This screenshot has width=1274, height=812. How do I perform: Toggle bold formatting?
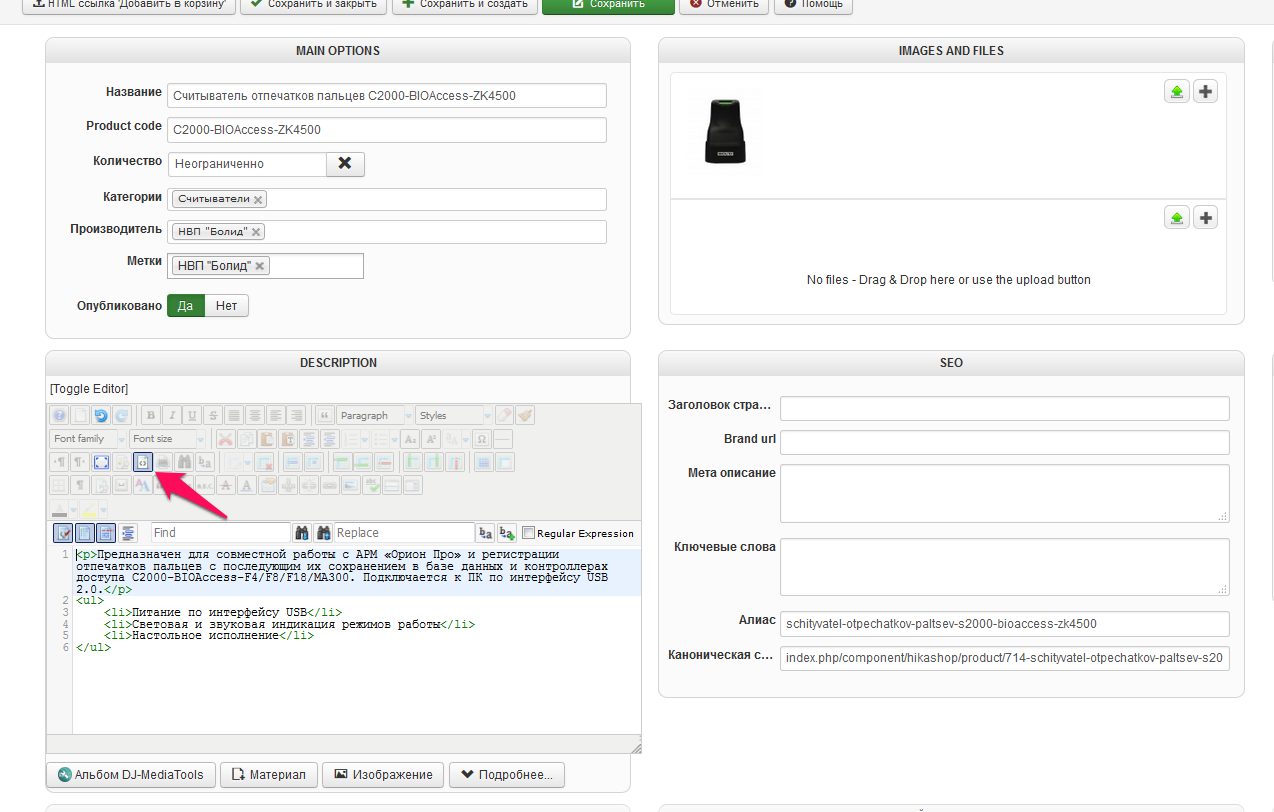[x=151, y=416]
